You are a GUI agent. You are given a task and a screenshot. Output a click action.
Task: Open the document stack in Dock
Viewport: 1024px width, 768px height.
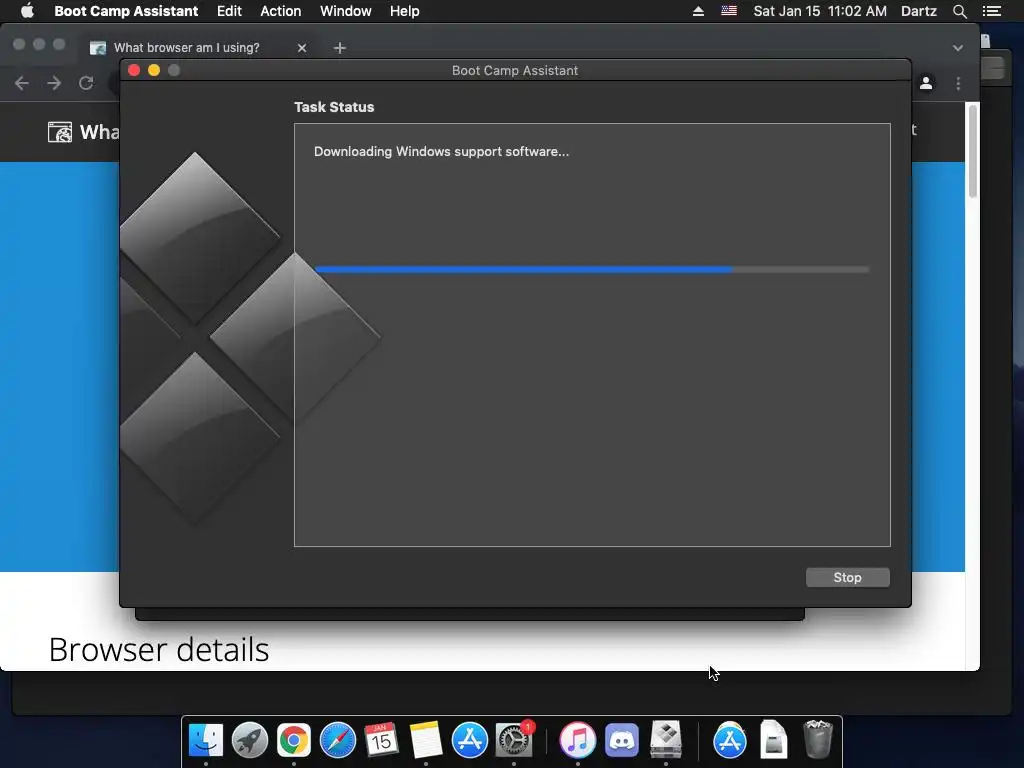(x=773, y=739)
